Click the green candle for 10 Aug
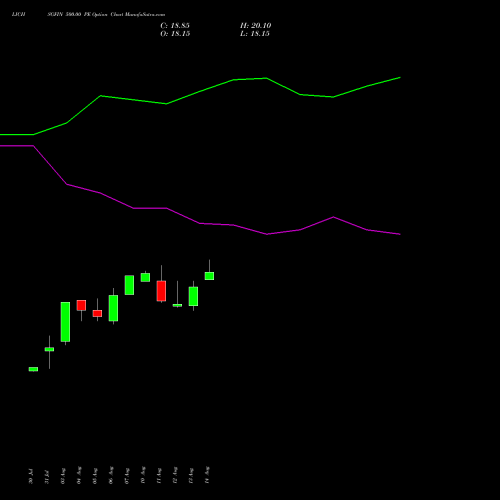 click(145, 277)
